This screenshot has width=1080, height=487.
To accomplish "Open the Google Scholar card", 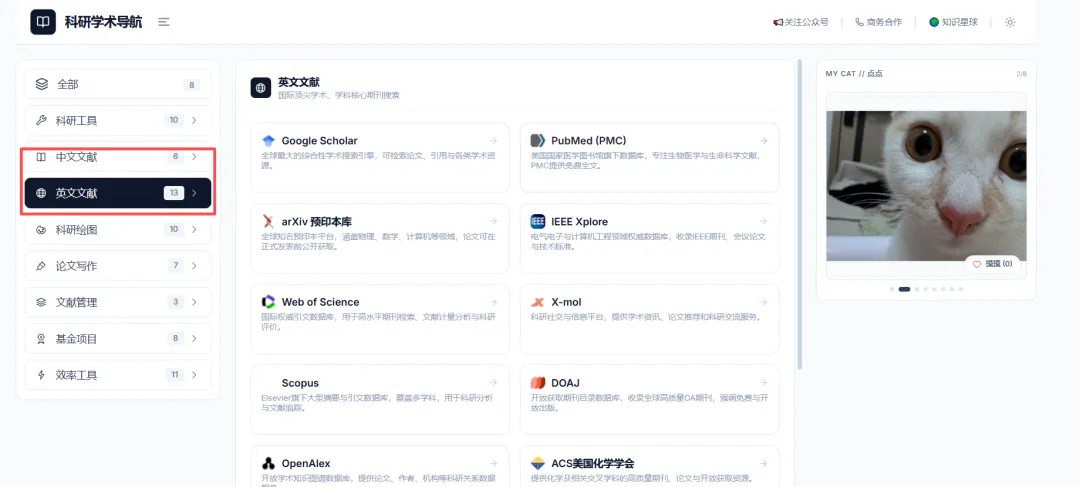I will point(380,157).
